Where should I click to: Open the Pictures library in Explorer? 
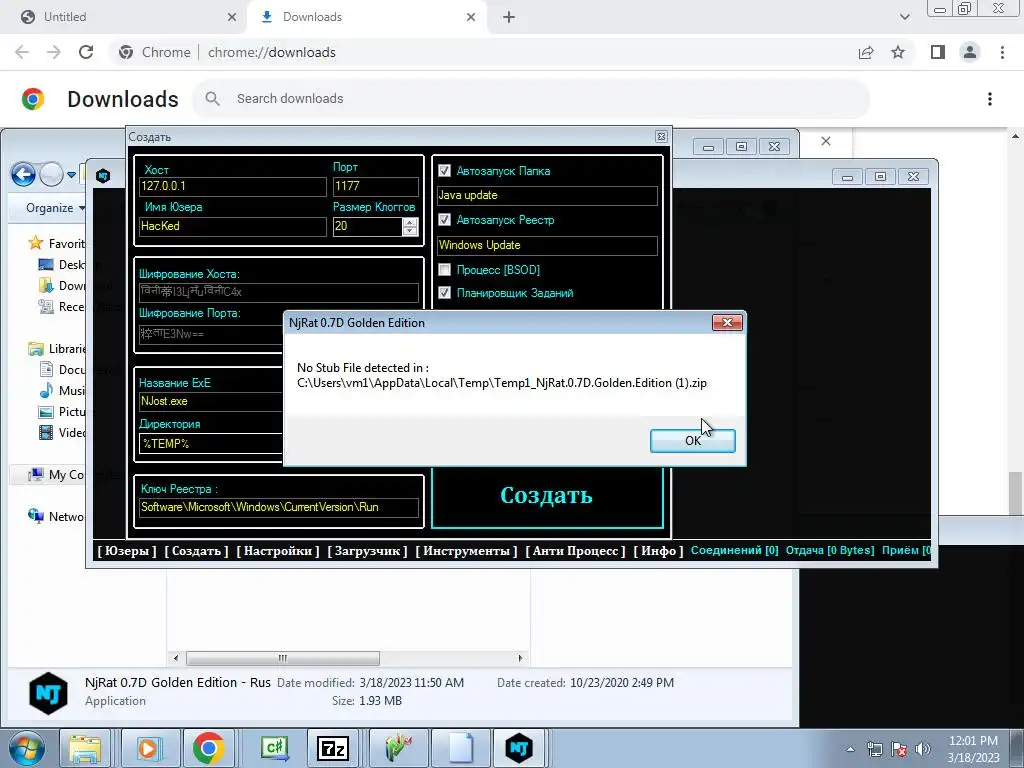click(x=62, y=411)
